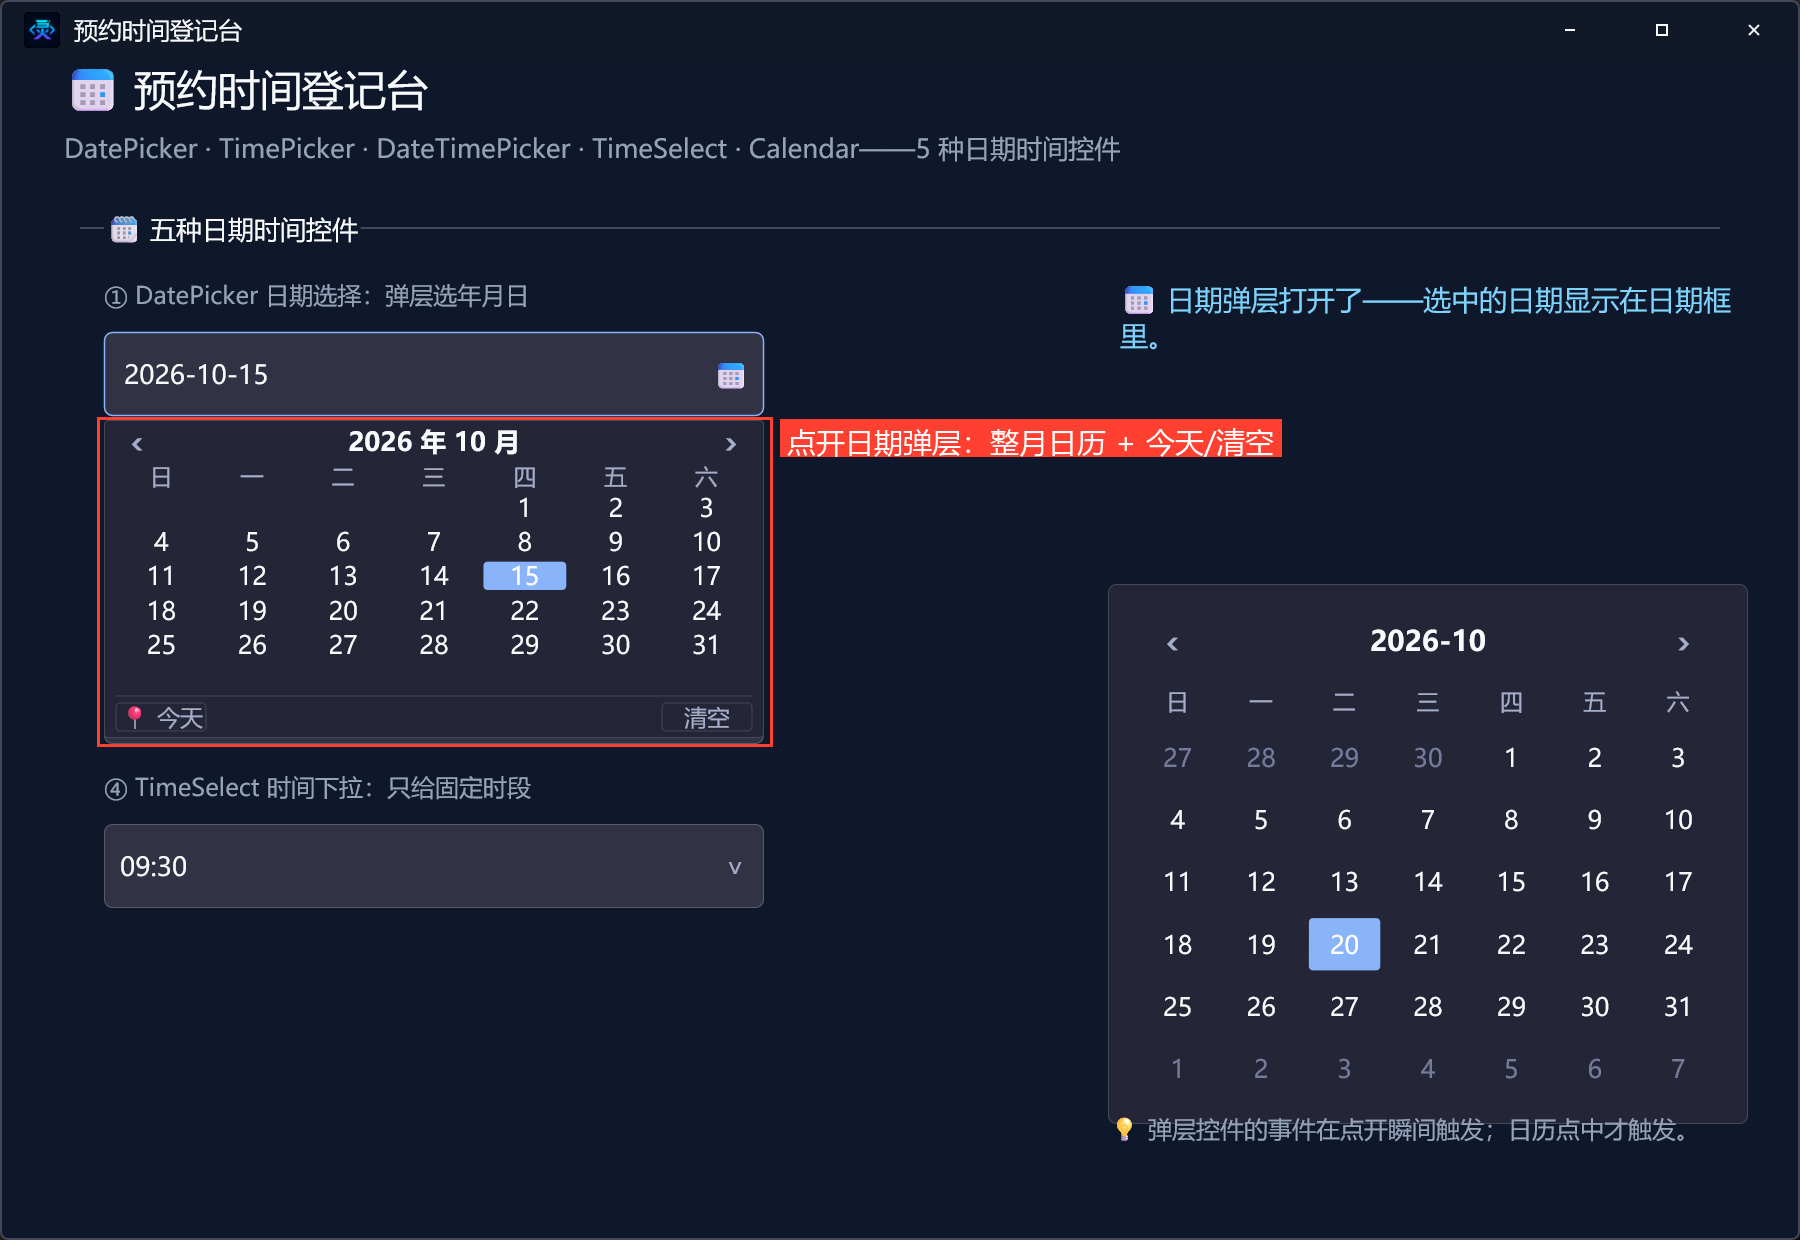Image resolution: width=1800 pixels, height=1240 pixels.
Task: Click the large calendar header icon
Action: pyautogui.click(x=93, y=91)
